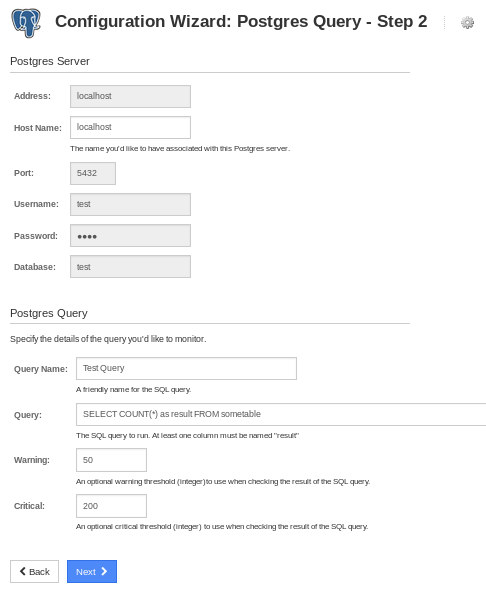Click the Warning threshold field

(111, 460)
